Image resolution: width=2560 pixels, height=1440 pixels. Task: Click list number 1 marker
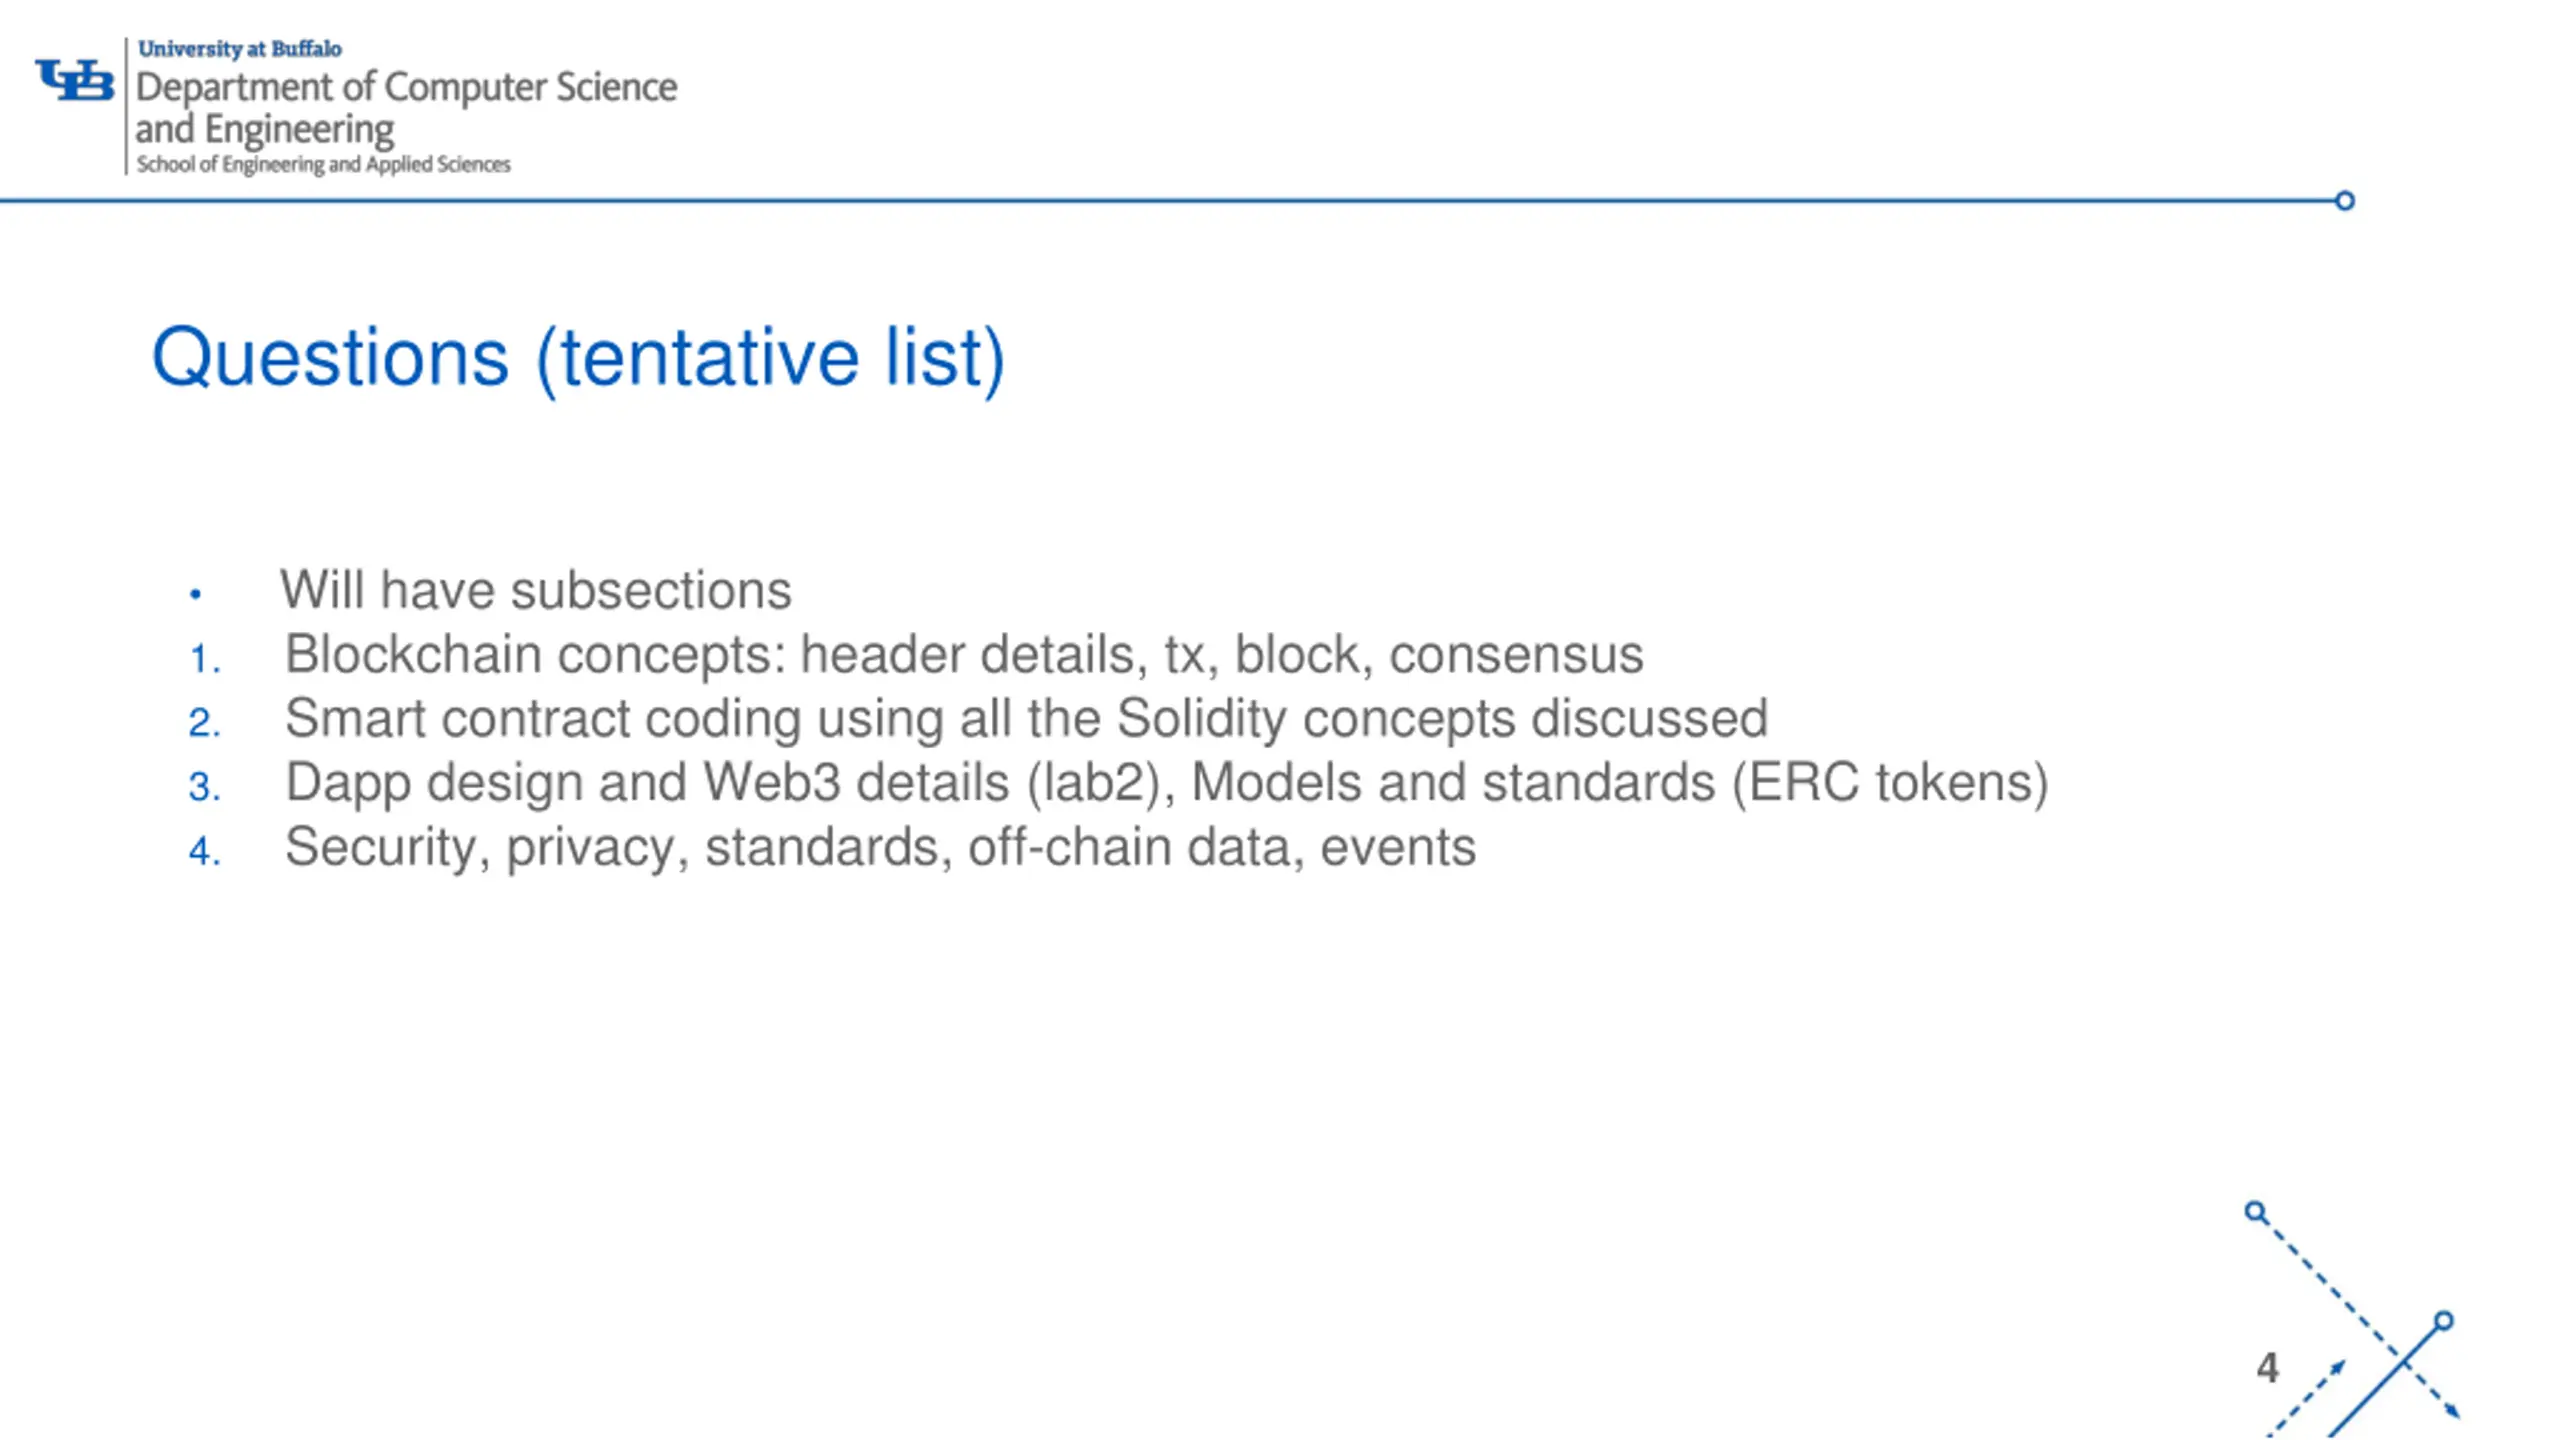coord(205,660)
